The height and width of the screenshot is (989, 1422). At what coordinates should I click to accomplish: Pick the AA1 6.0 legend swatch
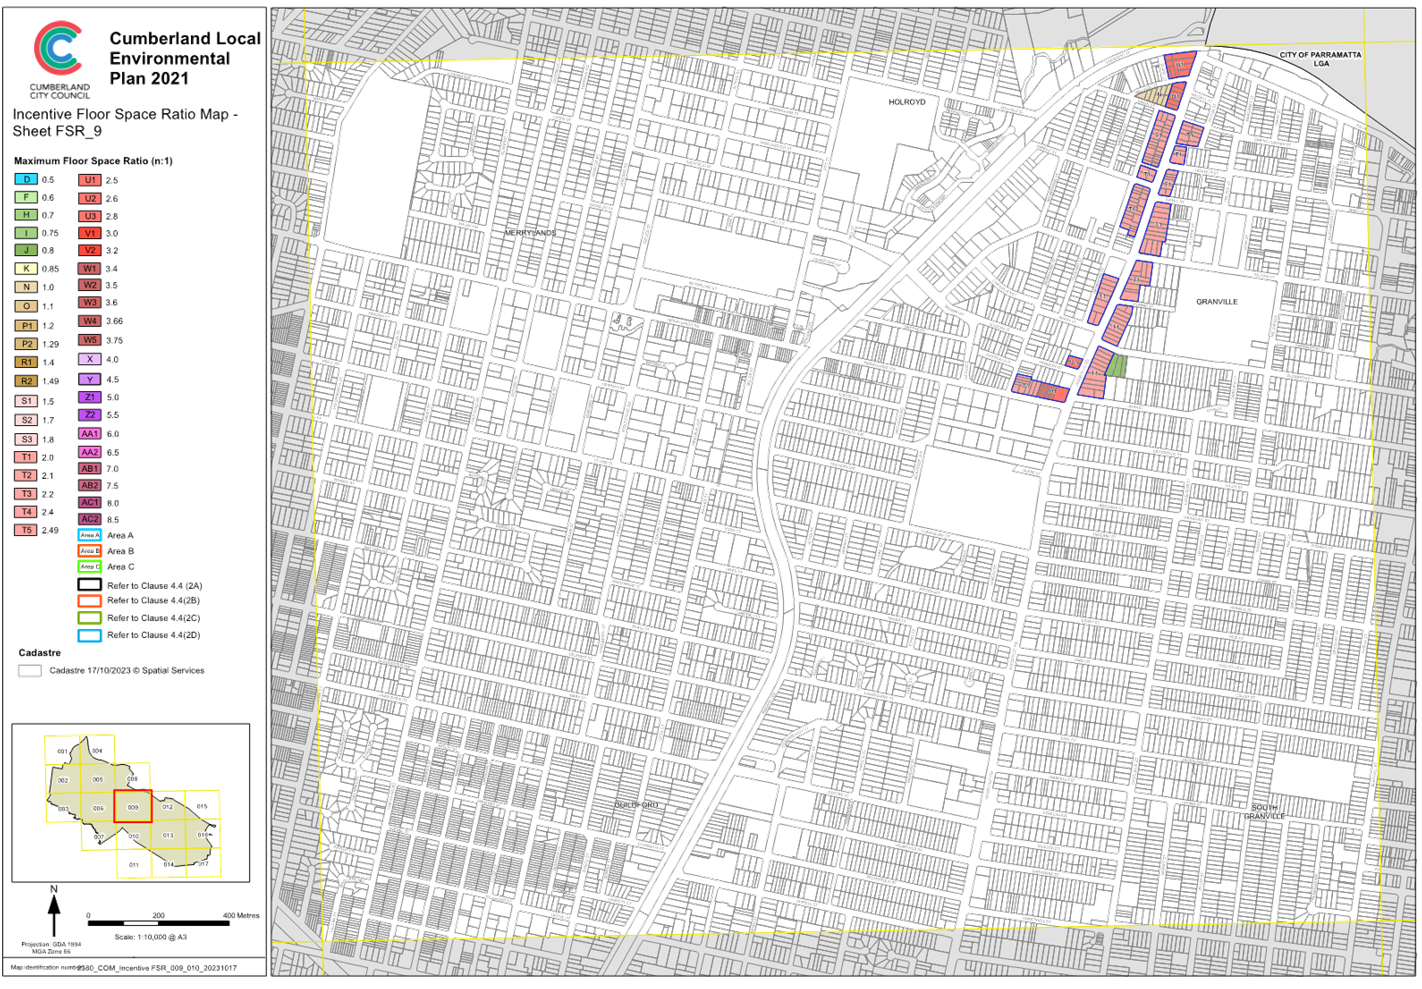pos(90,434)
